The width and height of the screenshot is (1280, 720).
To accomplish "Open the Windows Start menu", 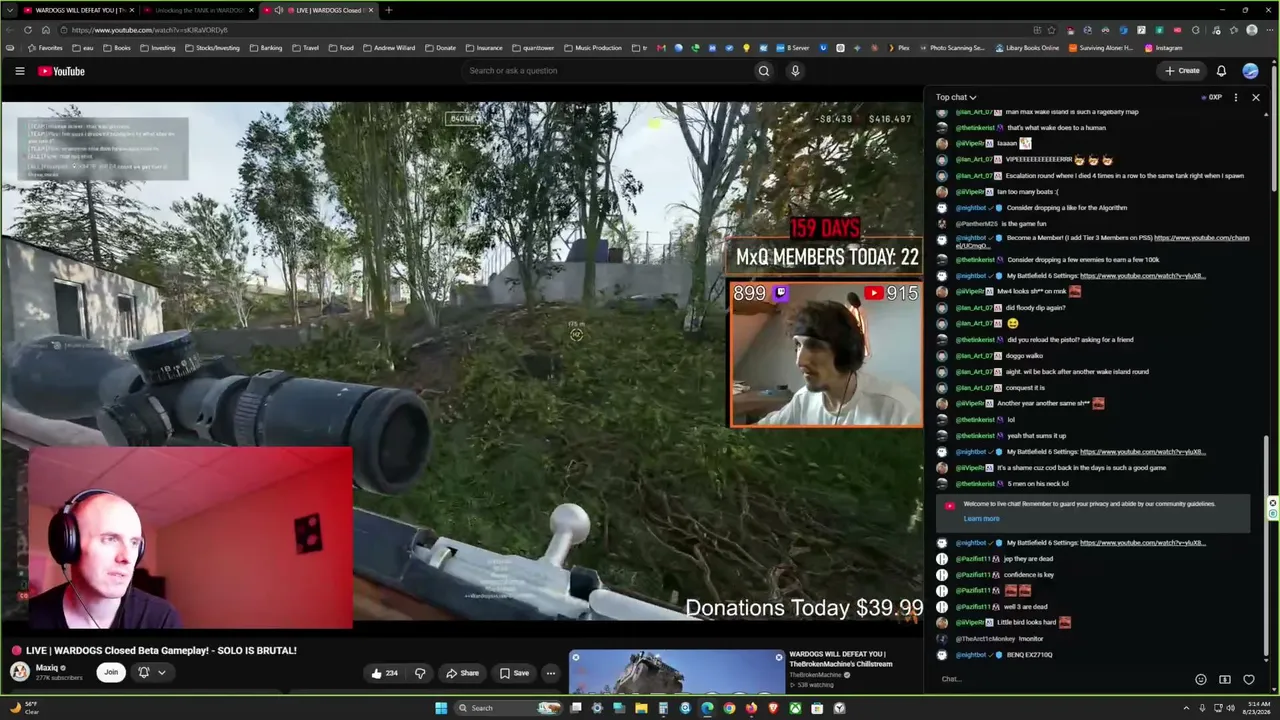I will pyautogui.click(x=441, y=708).
